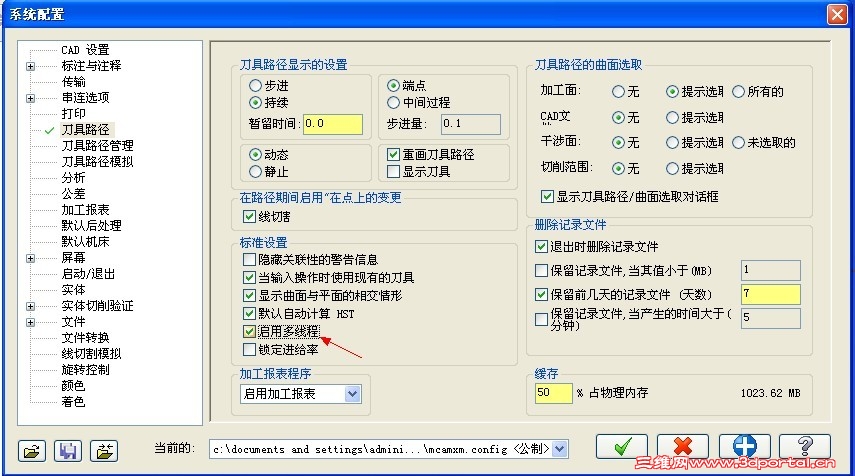Open the 启用加工报表 dropdown
Screen dimensions: 855x476
[353, 394]
